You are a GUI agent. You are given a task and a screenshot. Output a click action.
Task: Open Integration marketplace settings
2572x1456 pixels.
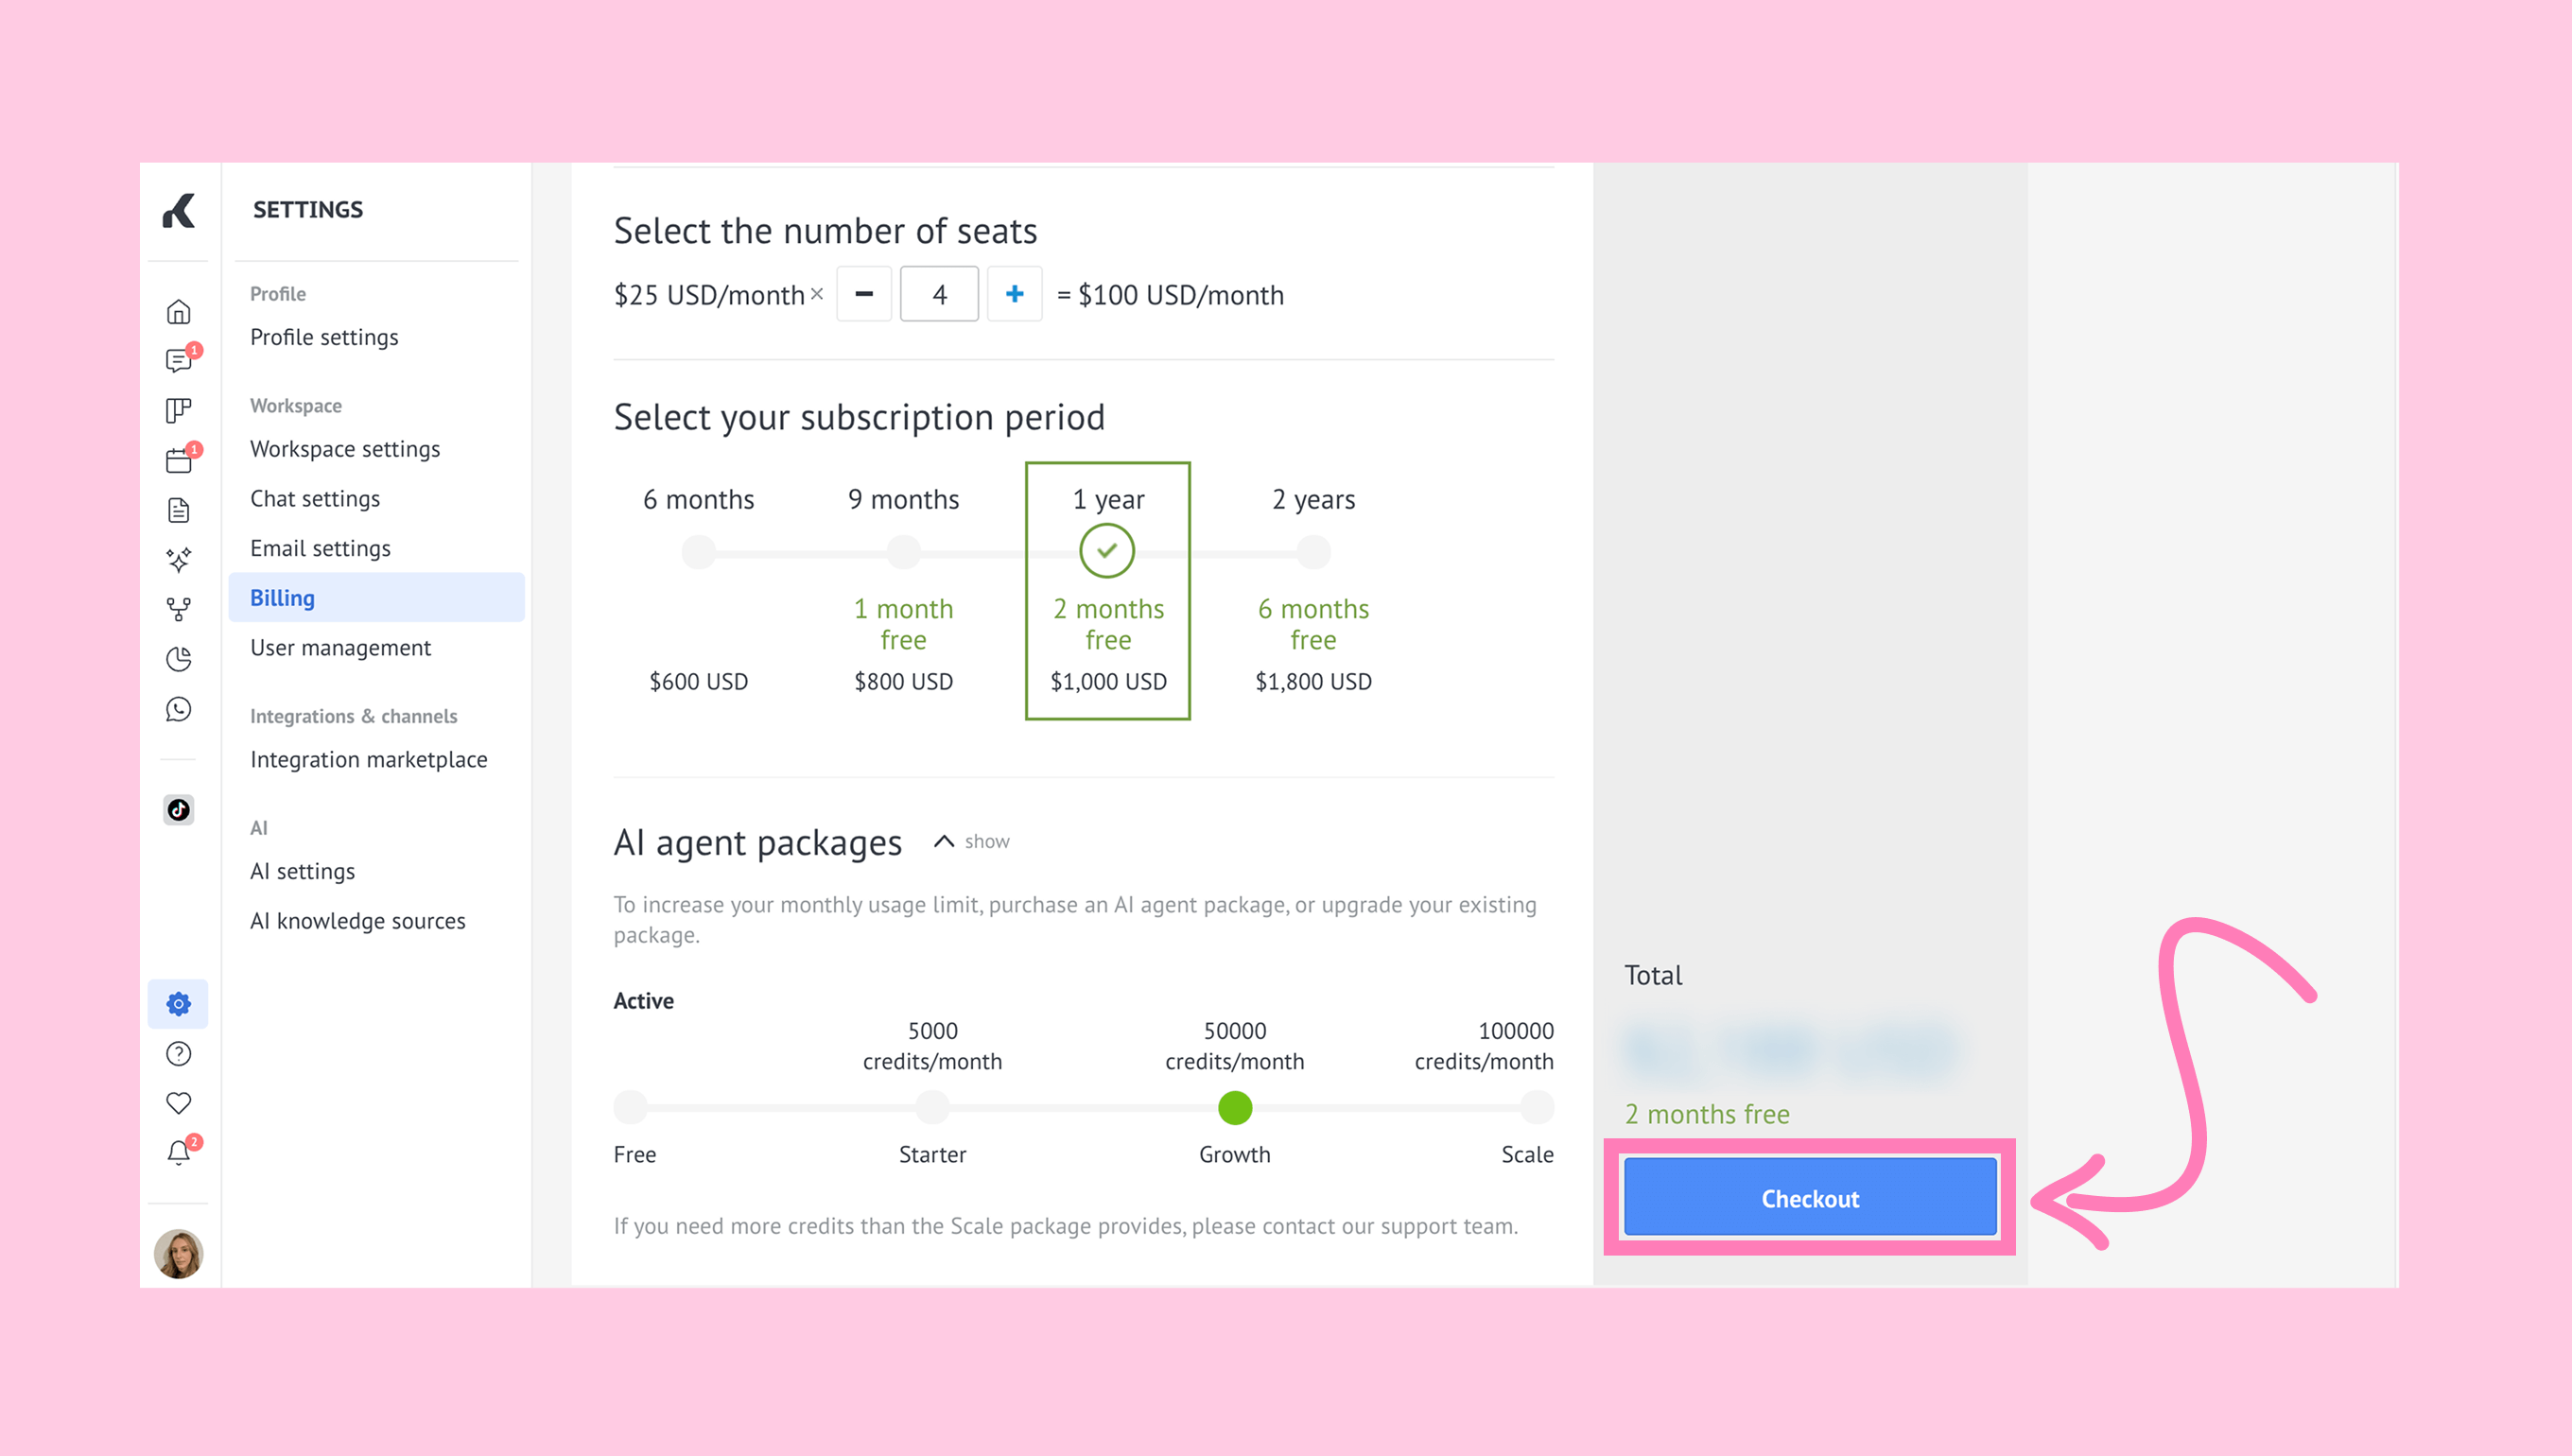368,759
